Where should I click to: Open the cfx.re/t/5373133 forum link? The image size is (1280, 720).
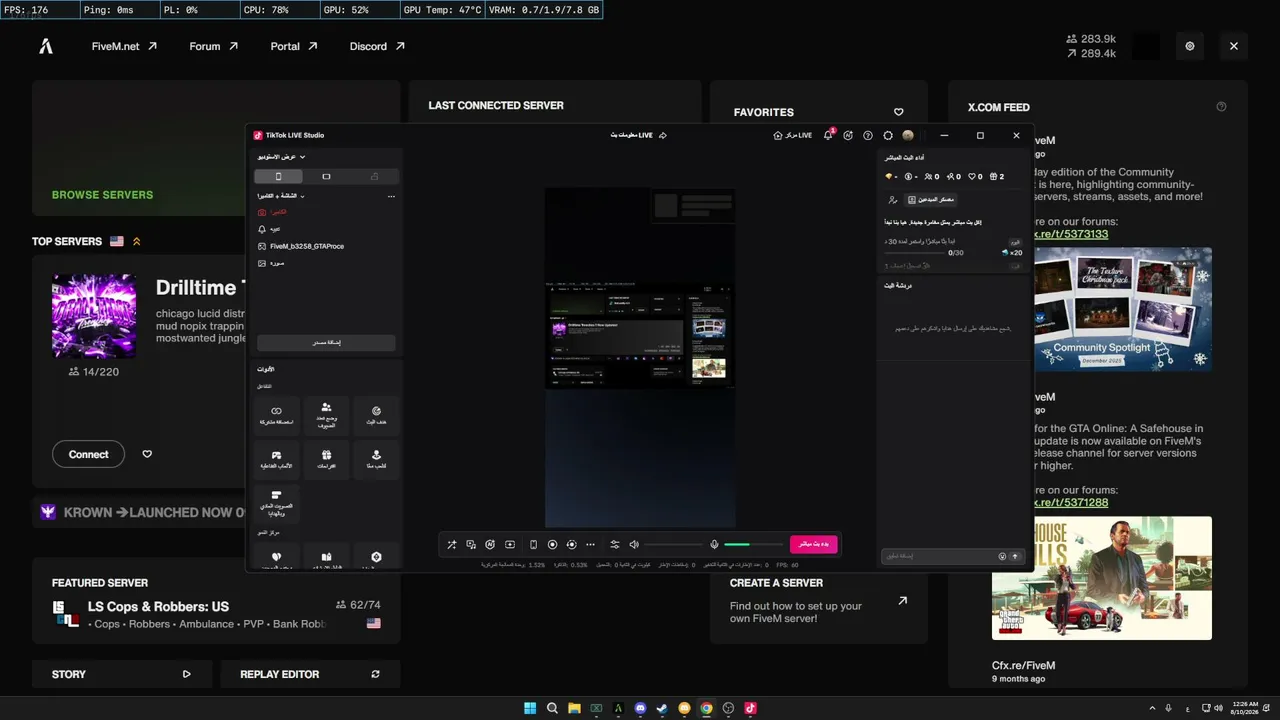coord(1070,234)
